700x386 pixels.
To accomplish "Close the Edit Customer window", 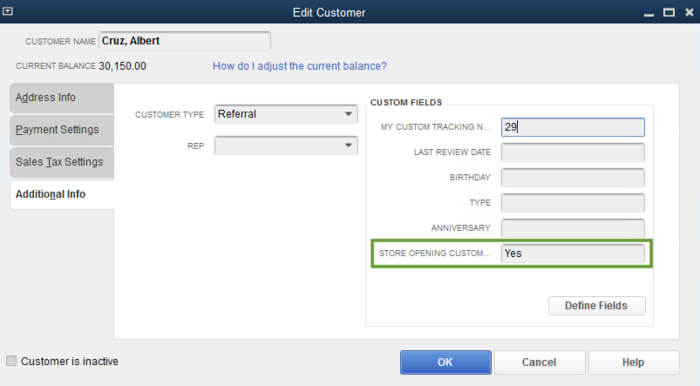I will [689, 12].
